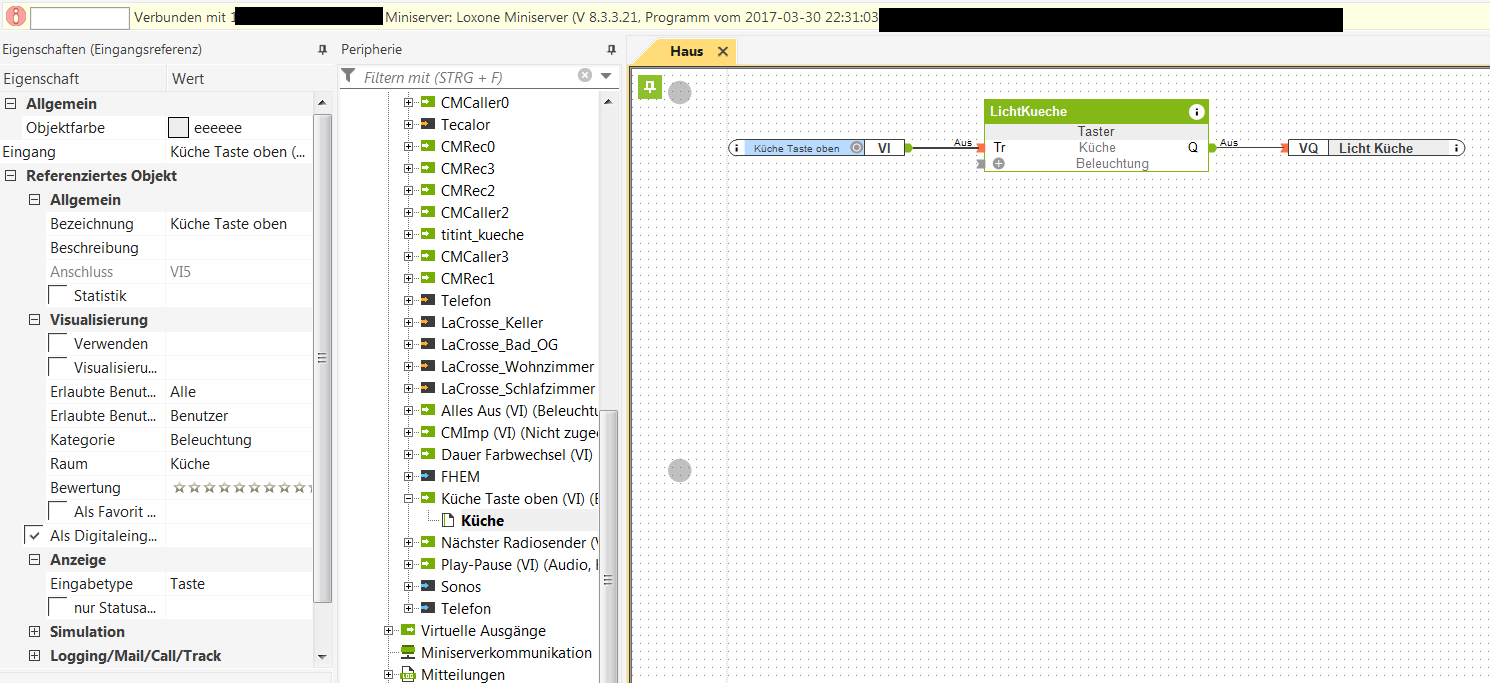
Task: Expand the Telefon node below Sonos
Action: click(408, 609)
